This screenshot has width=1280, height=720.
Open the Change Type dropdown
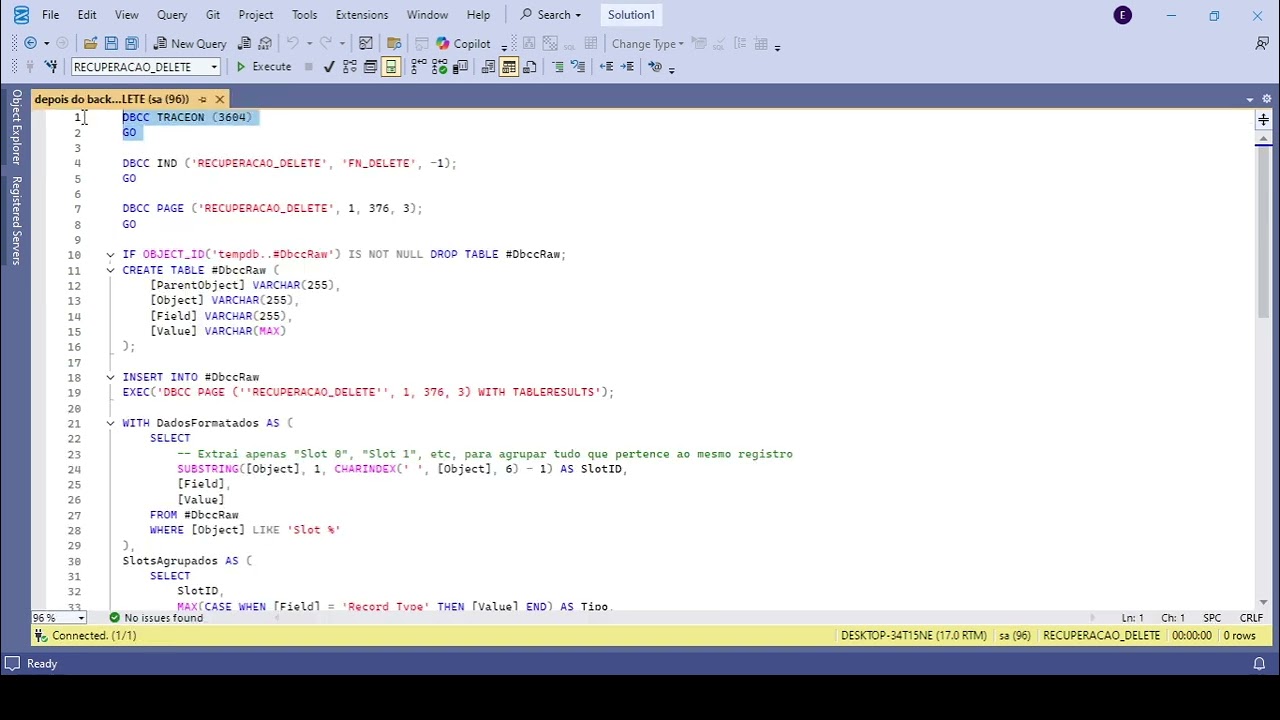coord(648,43)
